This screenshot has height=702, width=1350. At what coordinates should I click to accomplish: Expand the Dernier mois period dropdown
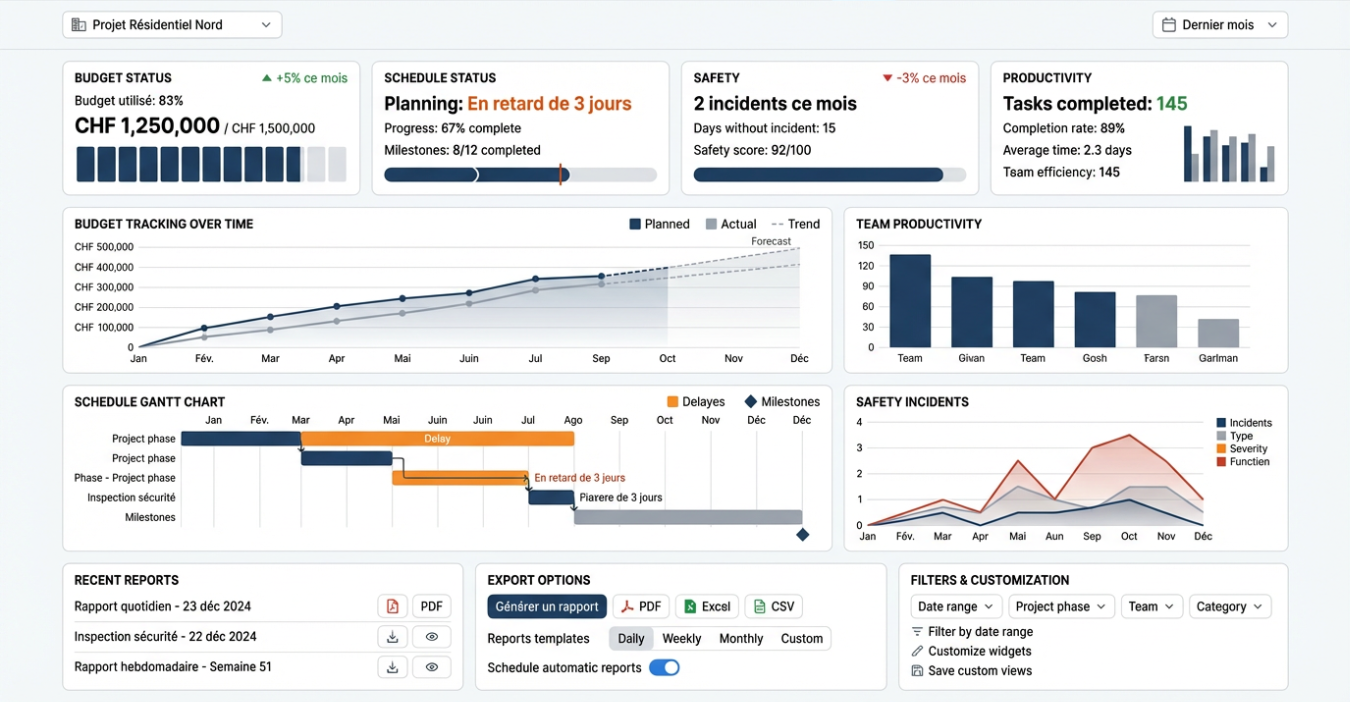point(1219,25)
